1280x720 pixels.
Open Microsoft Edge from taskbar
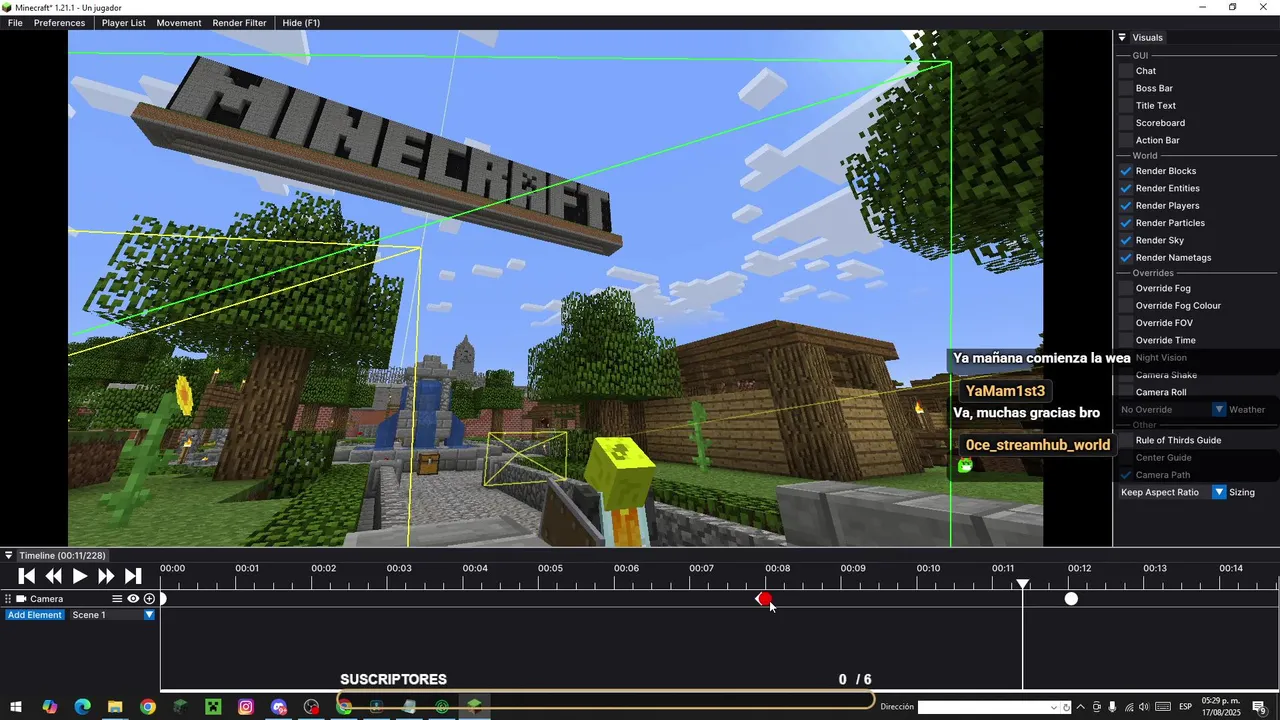[x=82, y=707]
